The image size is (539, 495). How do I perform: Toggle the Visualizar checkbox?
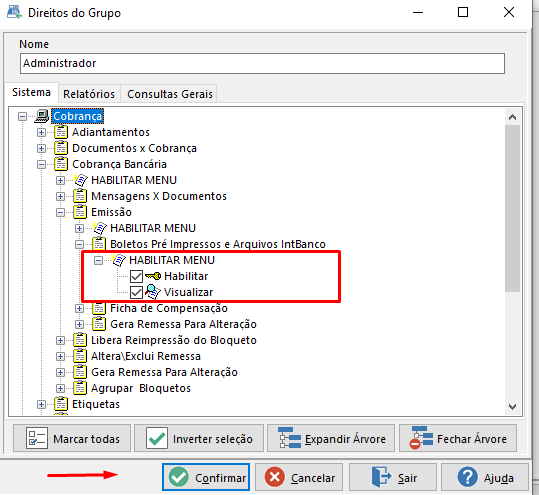pos(136,292)
